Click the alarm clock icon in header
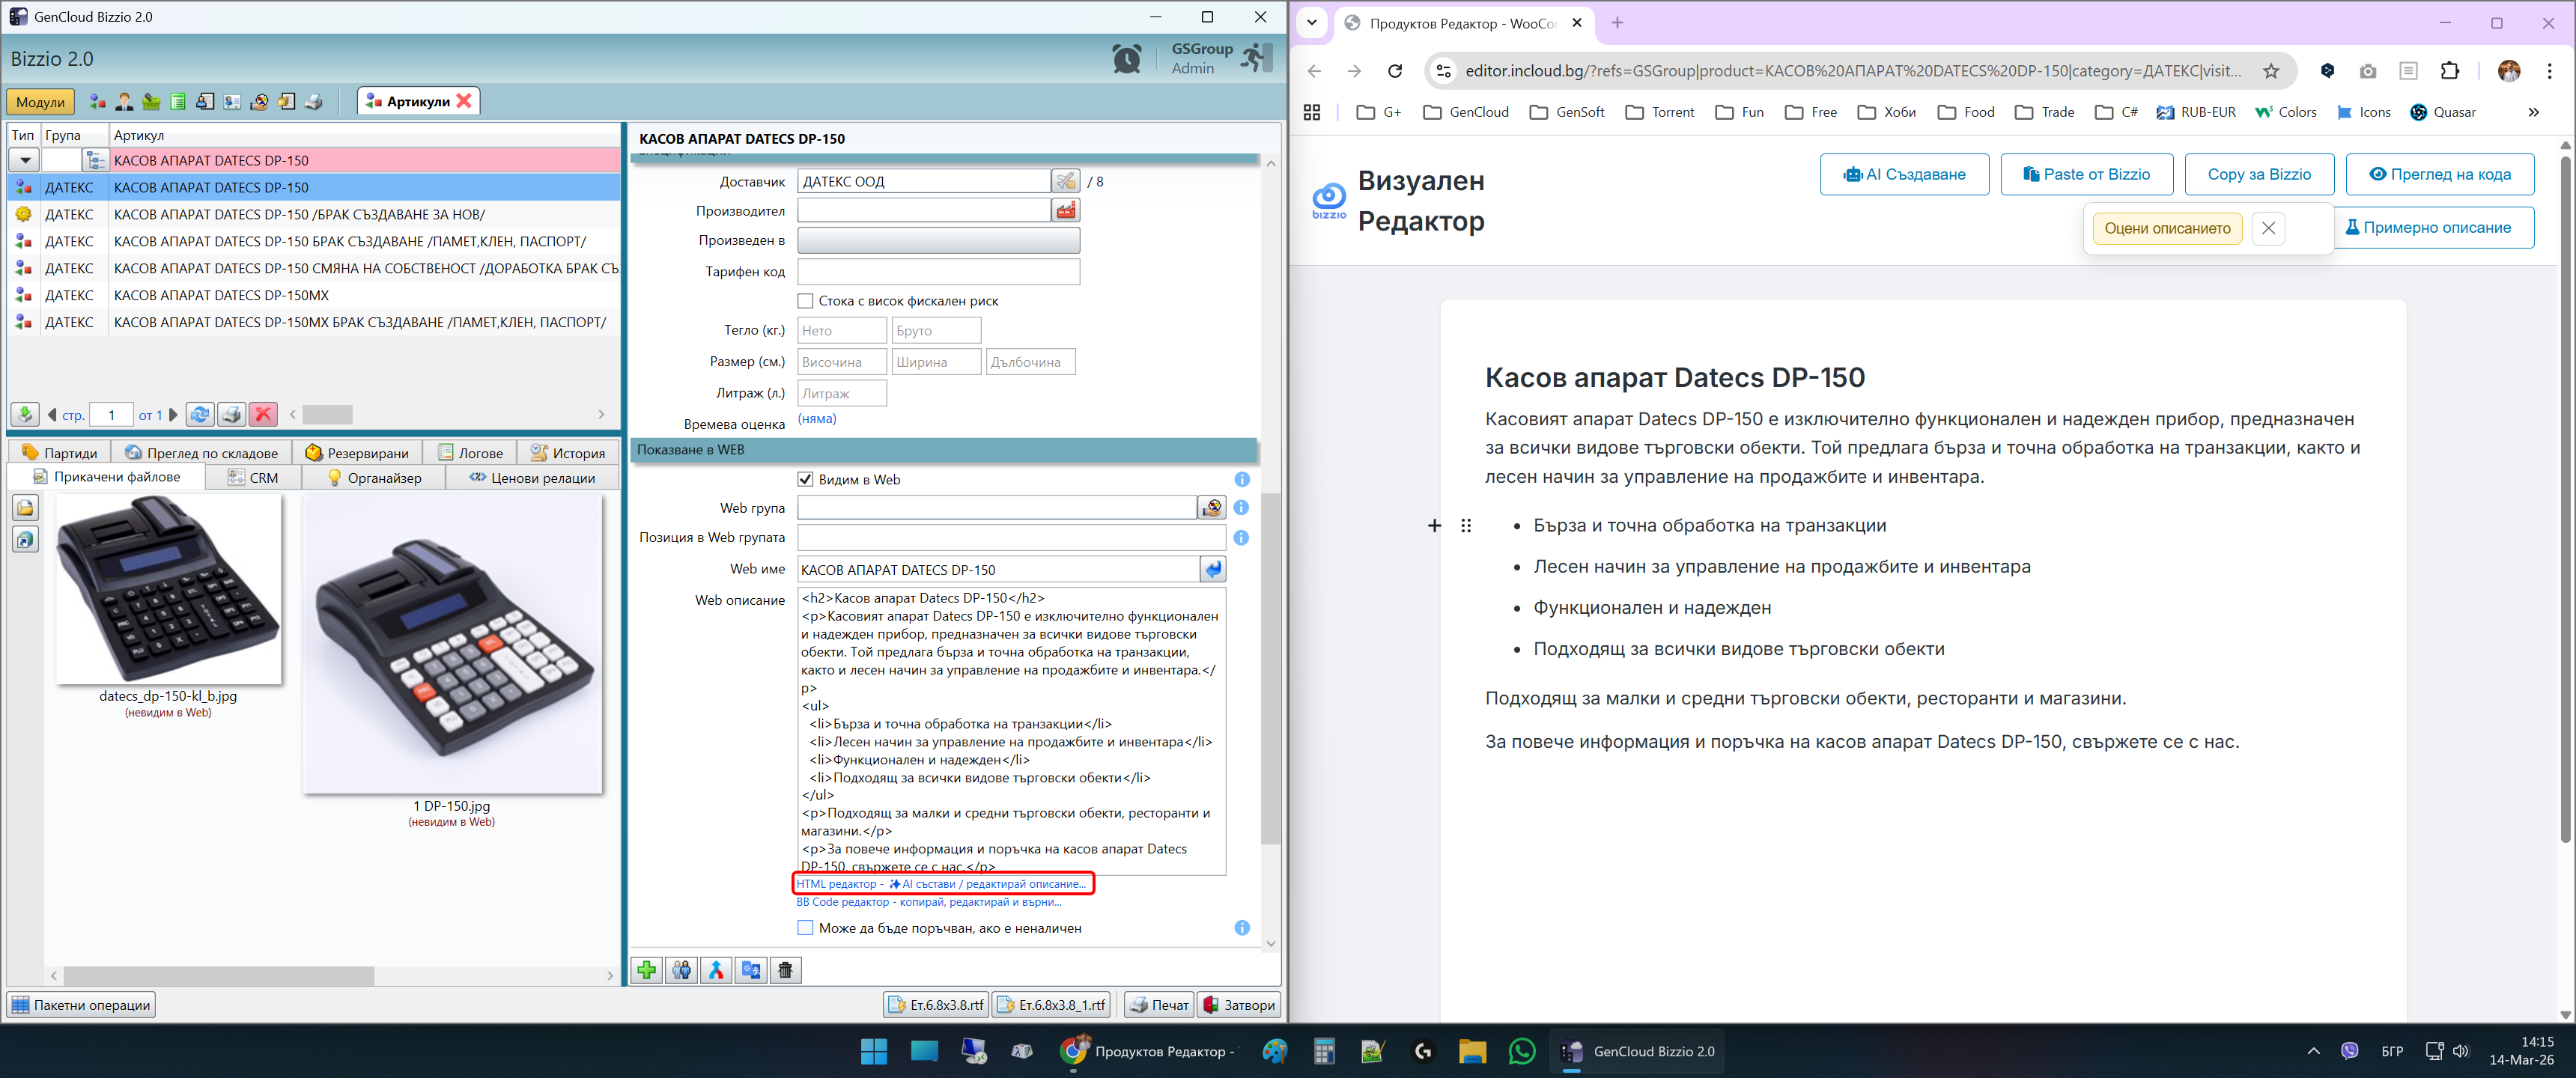This screenshot has width=2576, height=1078. pos(1126,59)
